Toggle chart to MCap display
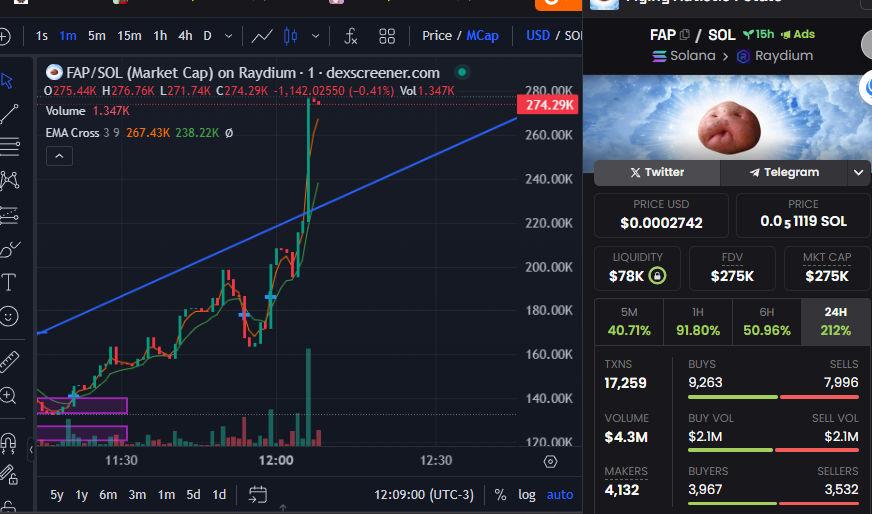Image resolution: width=872 pixels, height=514 pixels. [x=482, y=36]
